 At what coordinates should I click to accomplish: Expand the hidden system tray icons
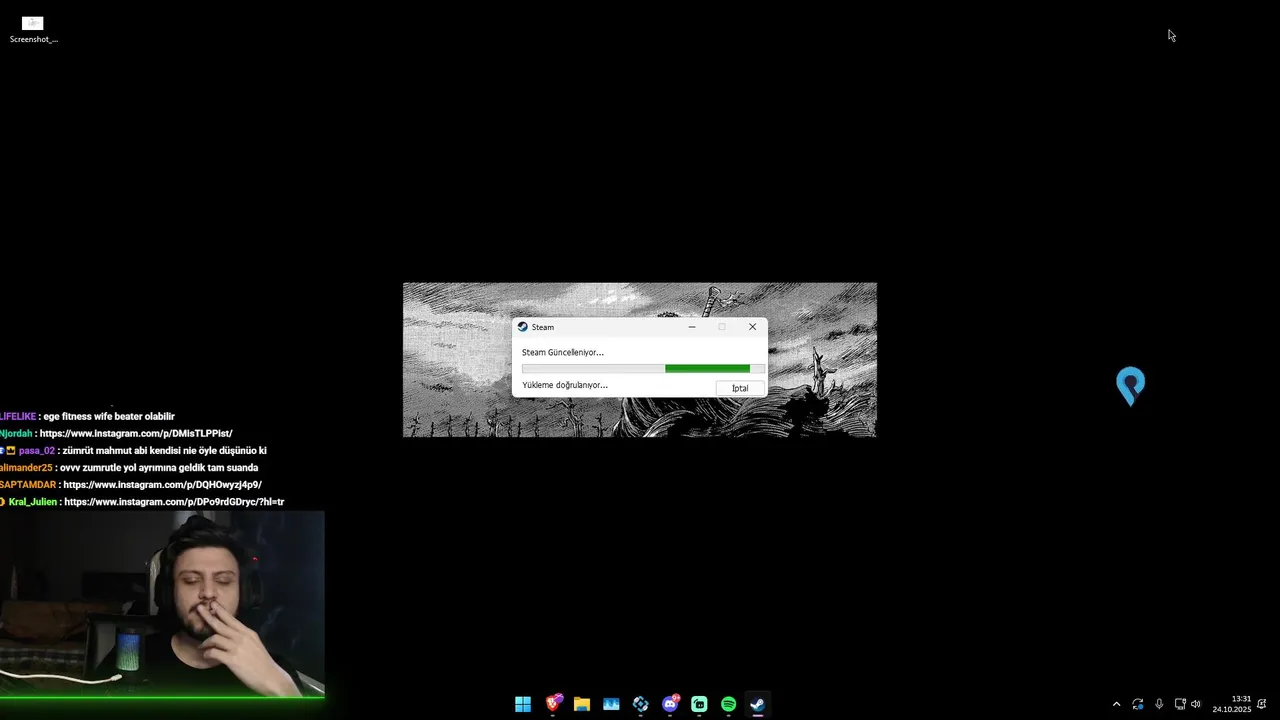1116,704
